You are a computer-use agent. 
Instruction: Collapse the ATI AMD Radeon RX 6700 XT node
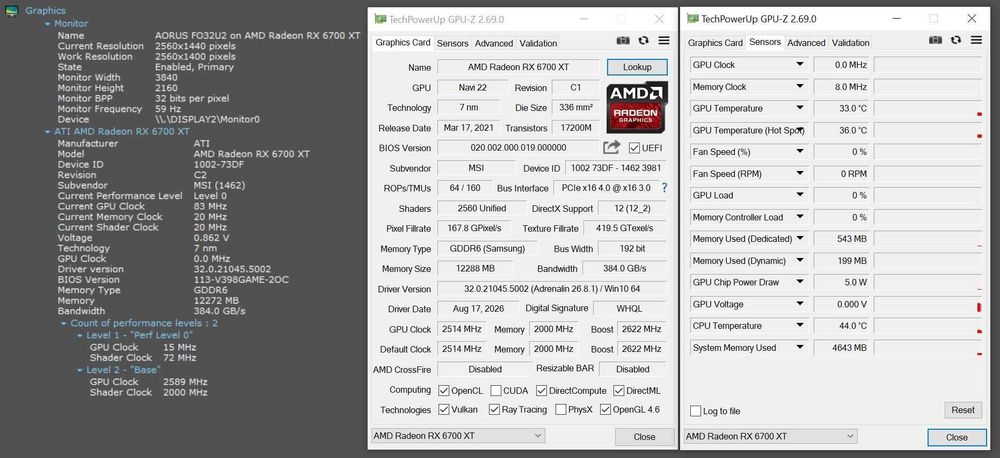click(48, 132)
